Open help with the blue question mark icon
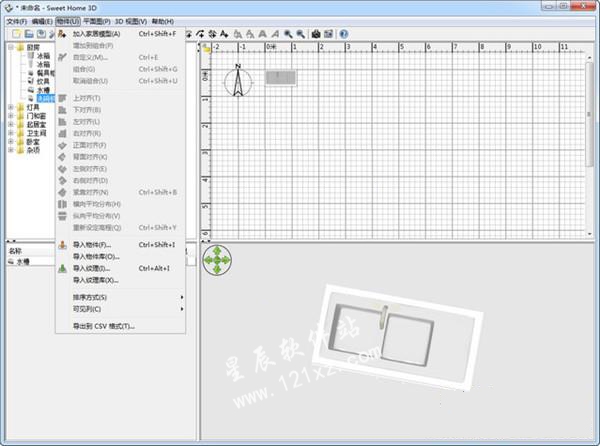 [343, 34]
